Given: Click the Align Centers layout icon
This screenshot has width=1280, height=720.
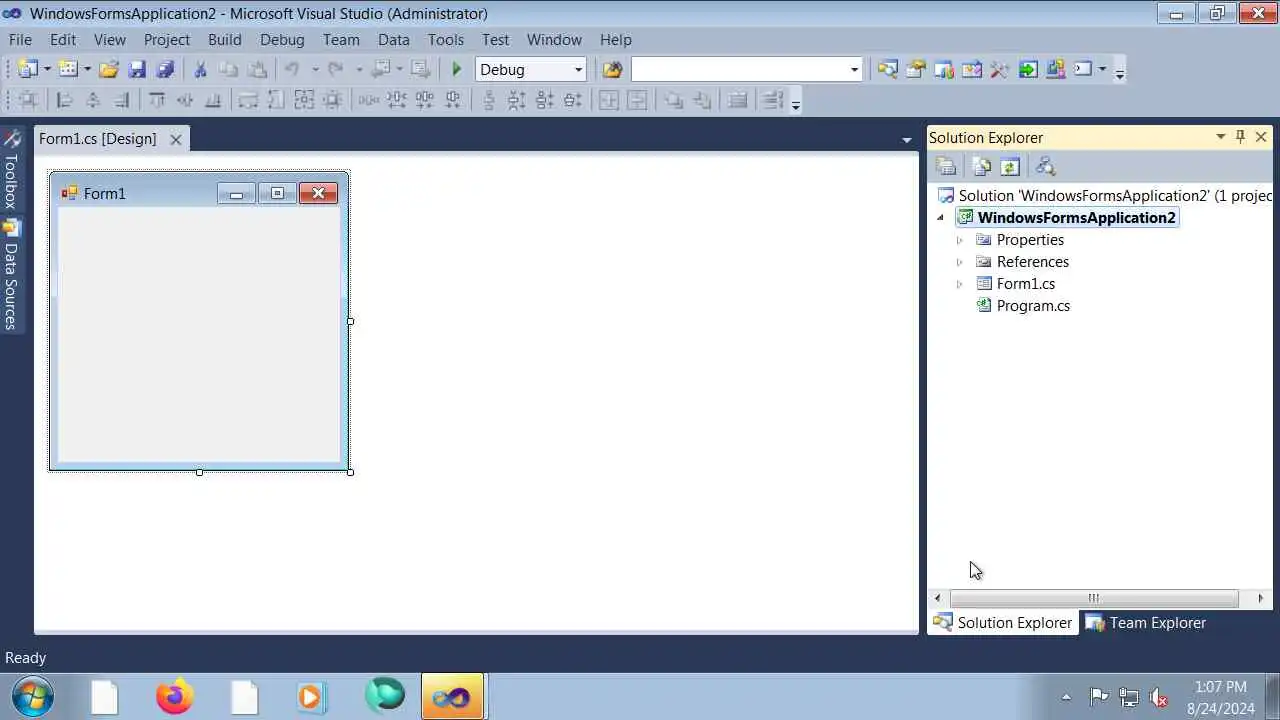Looking at the screenshot, I should click(x=93, y=100).
